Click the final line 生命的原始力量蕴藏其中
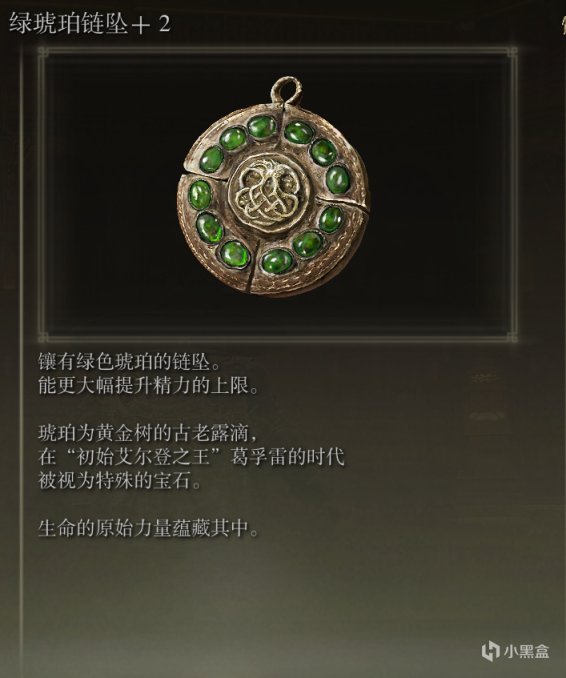 click(148, 528)
